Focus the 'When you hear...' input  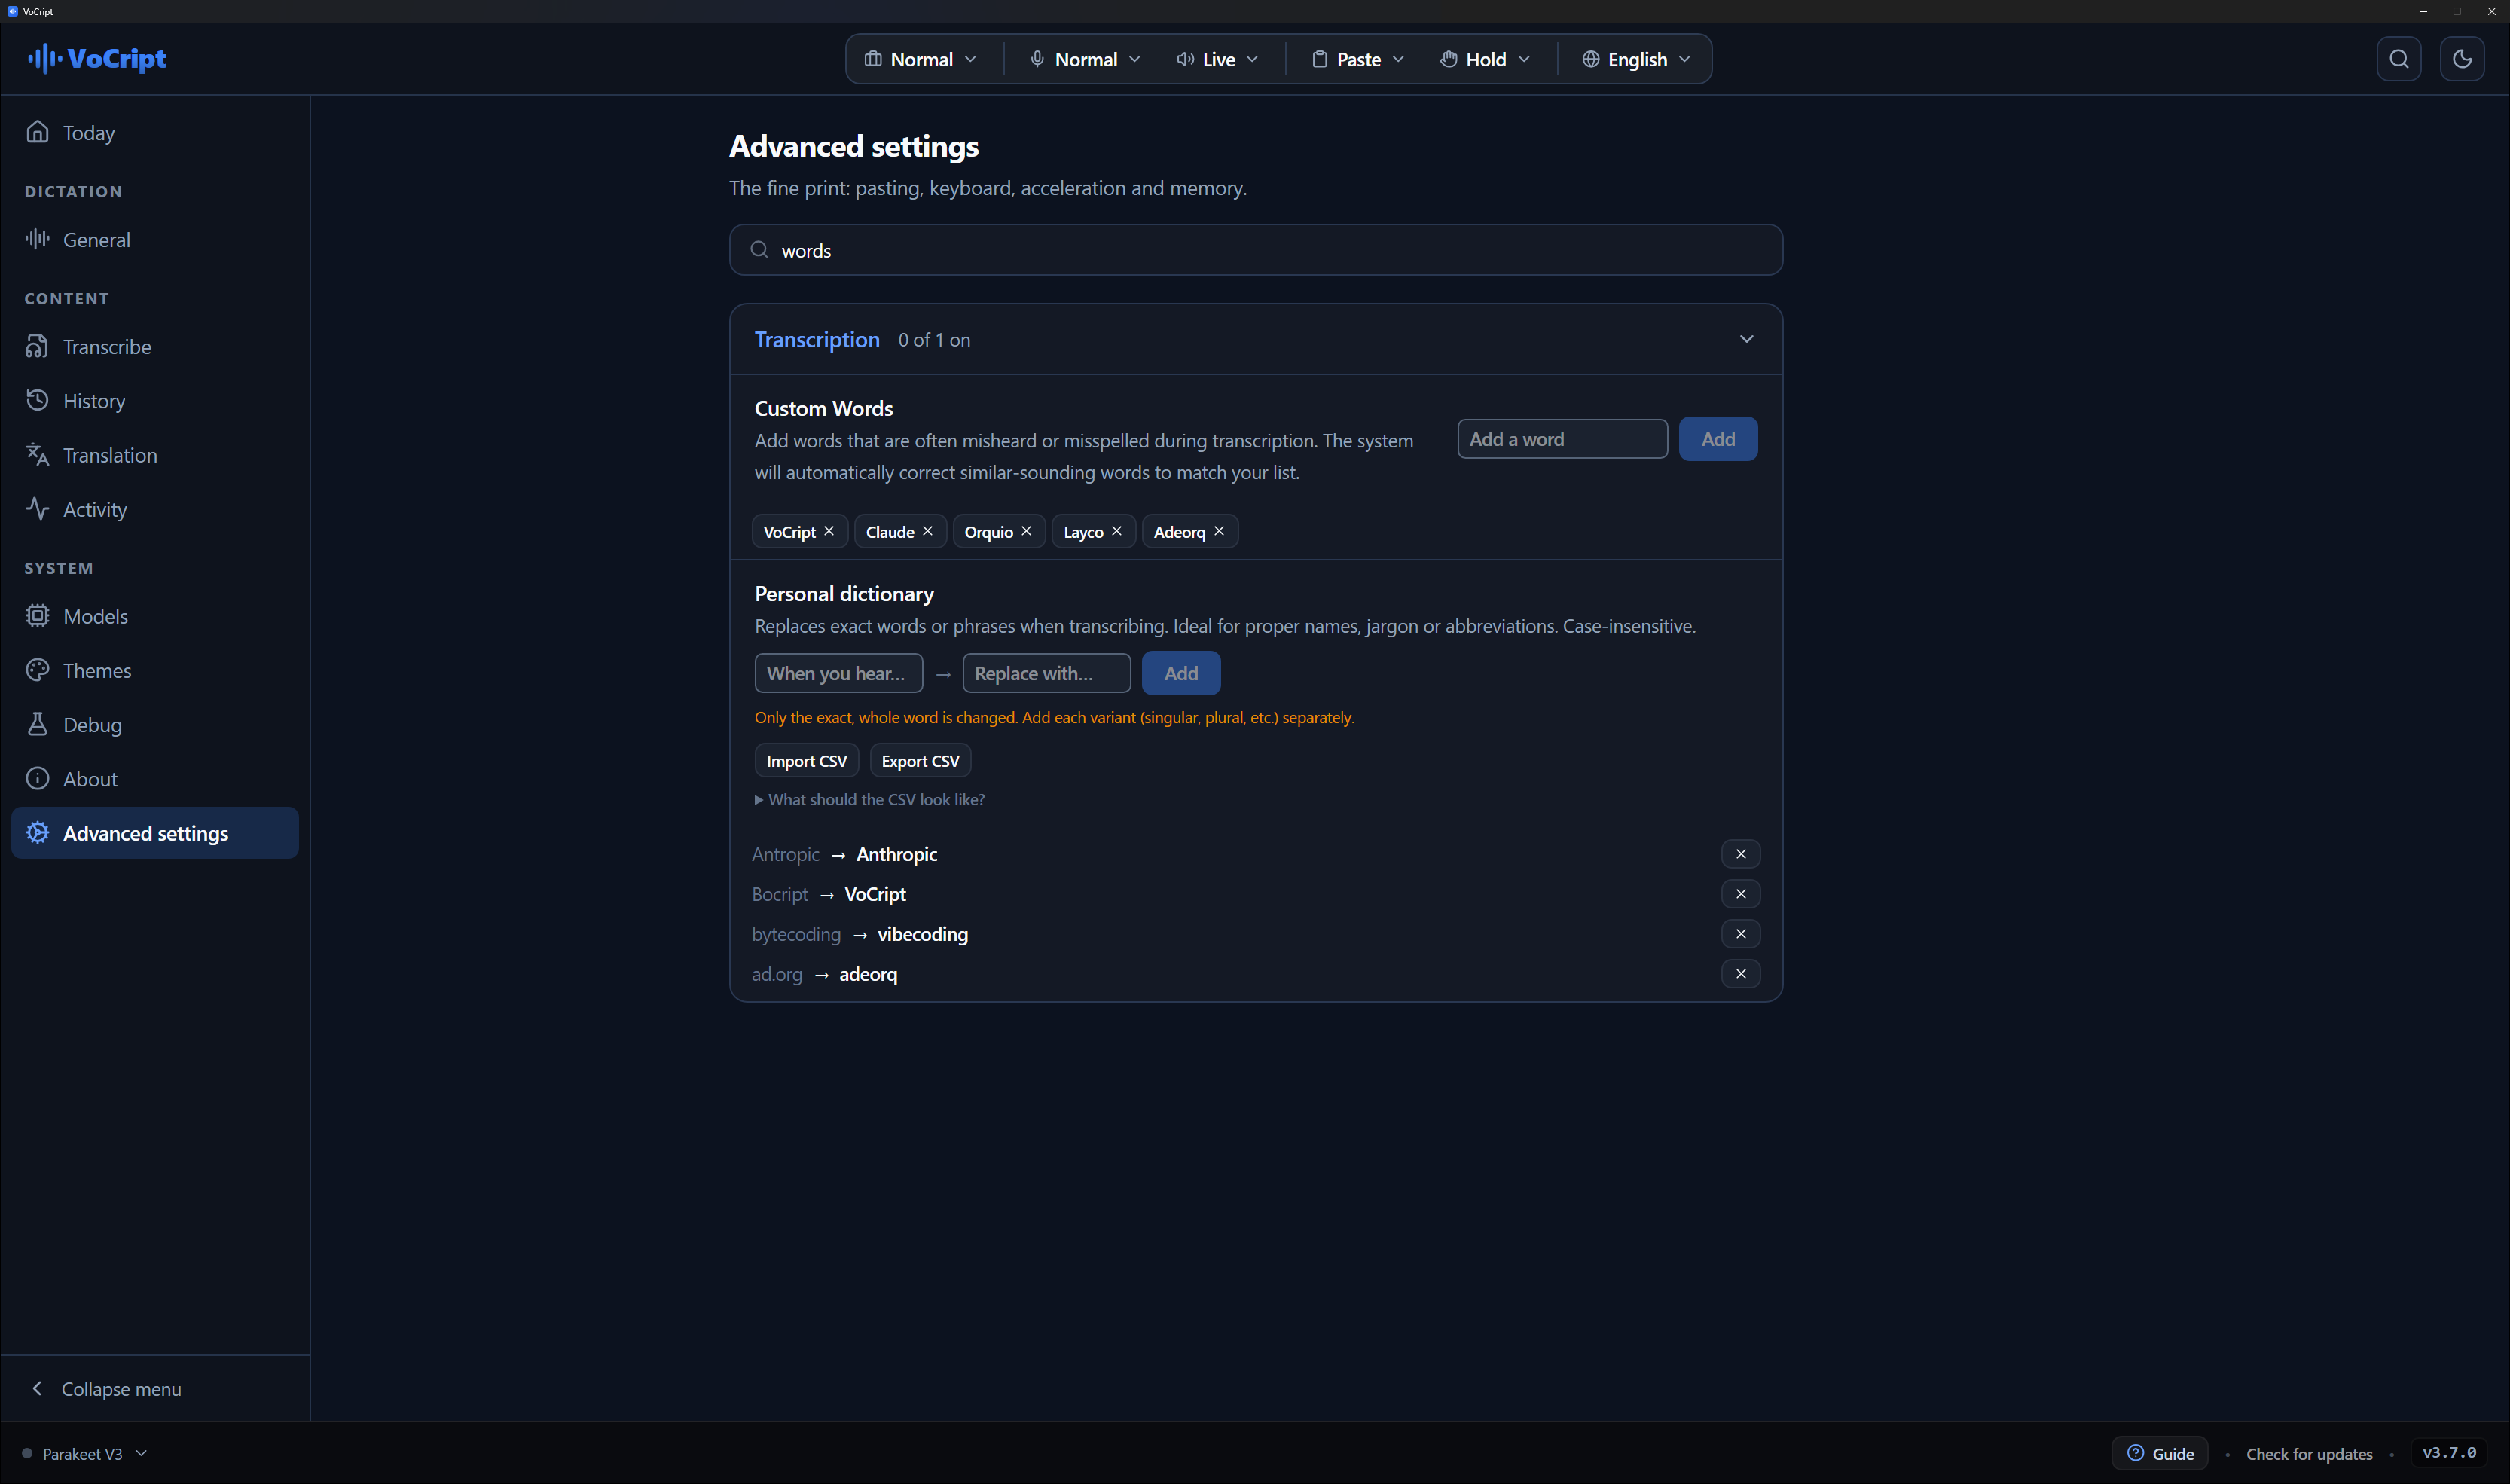point(838,673)
